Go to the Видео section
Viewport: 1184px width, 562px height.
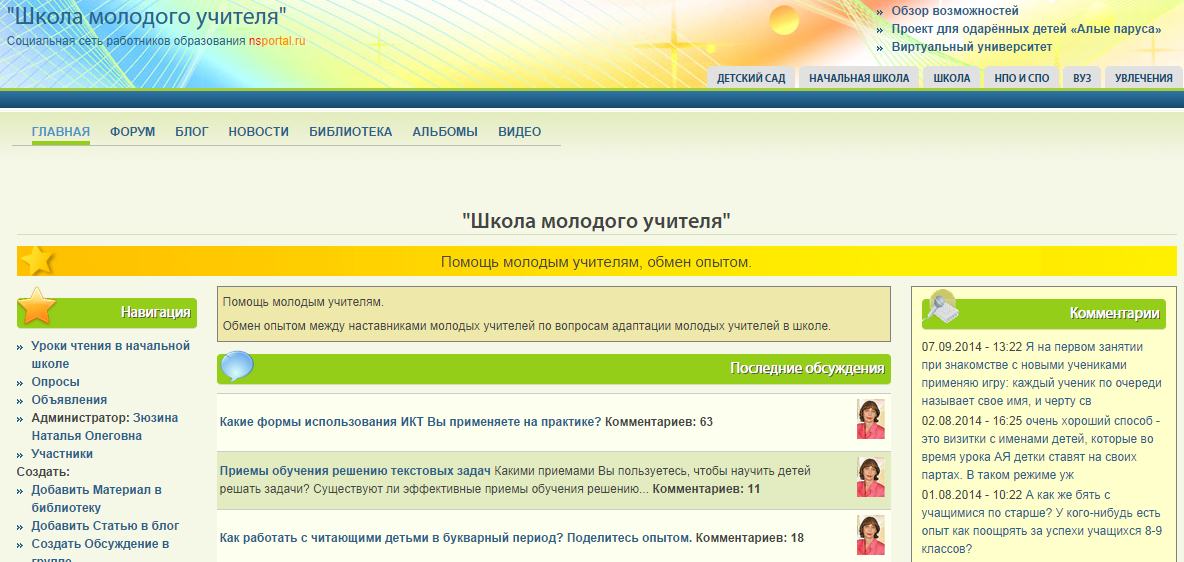click(519, 132)
